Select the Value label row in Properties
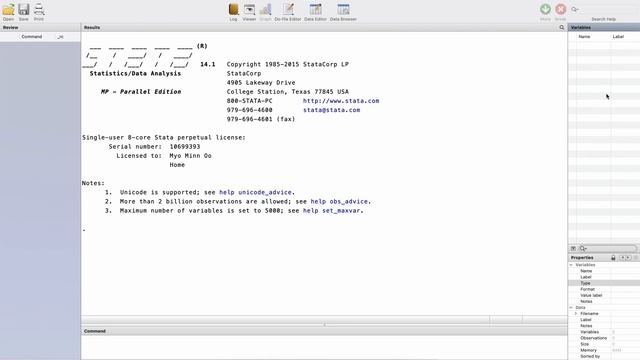 [x=604, y=295]
